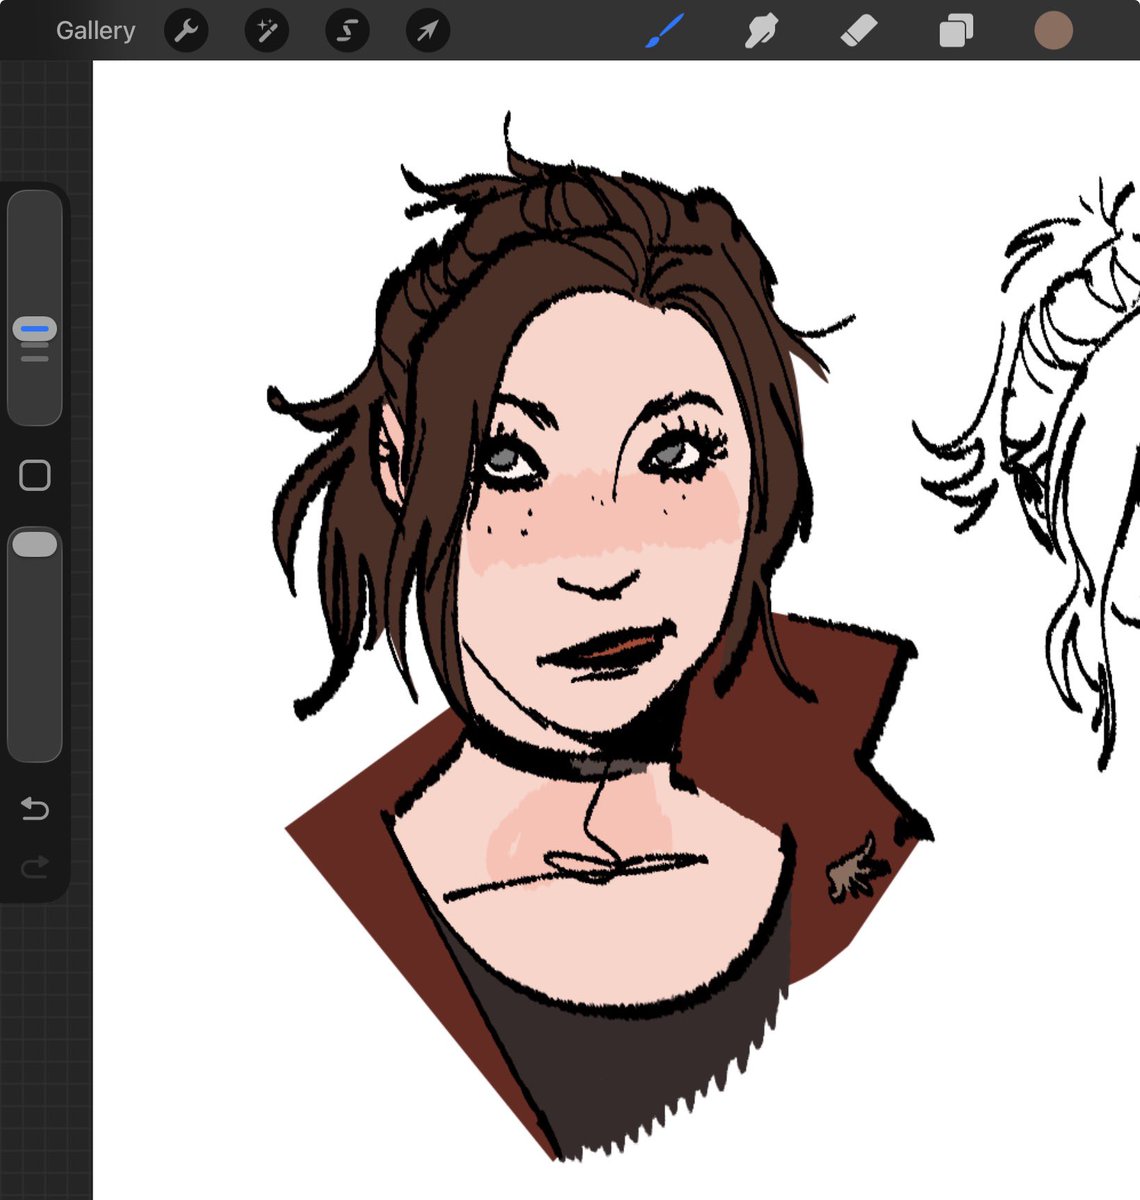Activate the Transform arrow tool
The height and width of the screenshot is (1200, 1140).
pyautogui.click(x=428, y=31)
